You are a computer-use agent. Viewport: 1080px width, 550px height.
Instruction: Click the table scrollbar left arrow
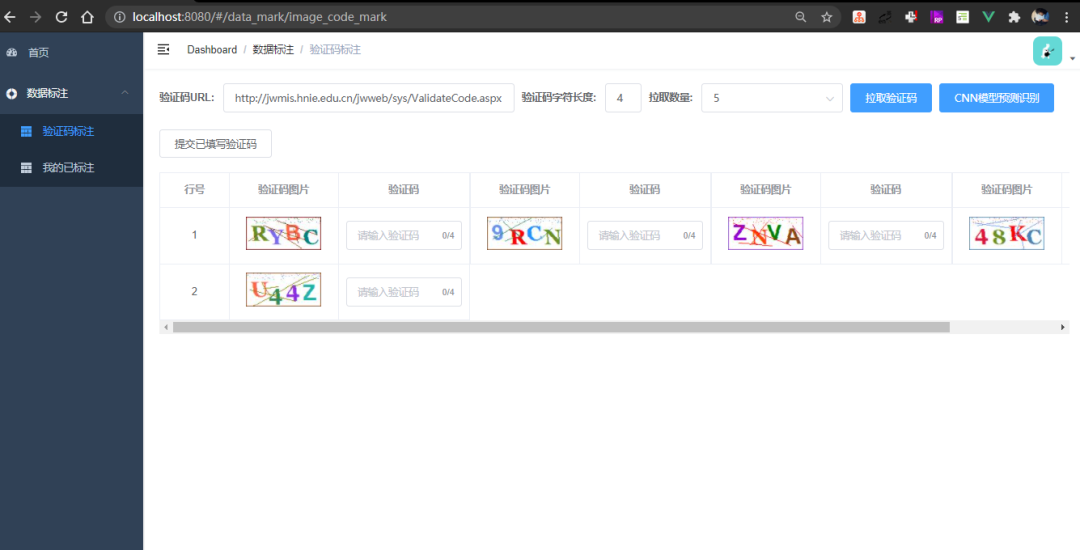165,327
